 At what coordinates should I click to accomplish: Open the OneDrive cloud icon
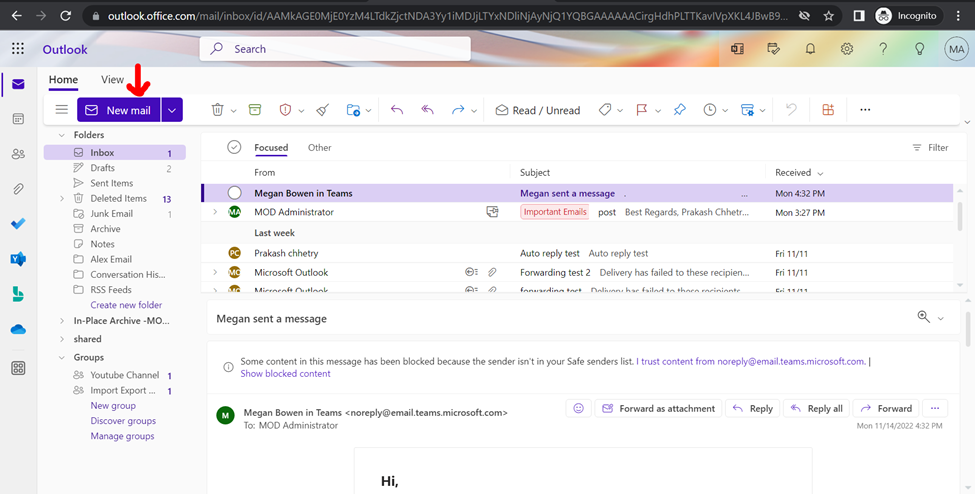tap(18, 329)
